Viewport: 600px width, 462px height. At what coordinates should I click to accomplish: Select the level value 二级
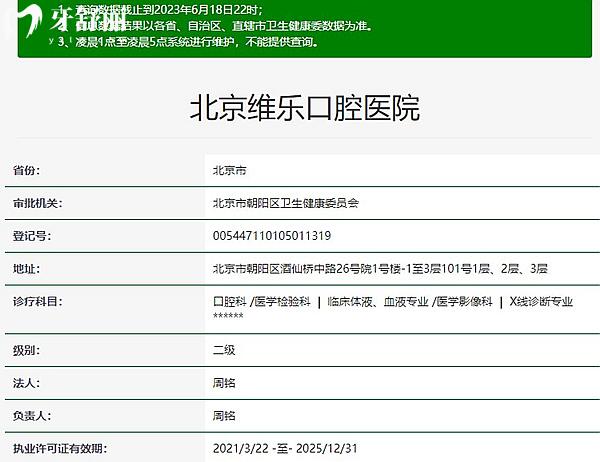click(x=224, y=350)
